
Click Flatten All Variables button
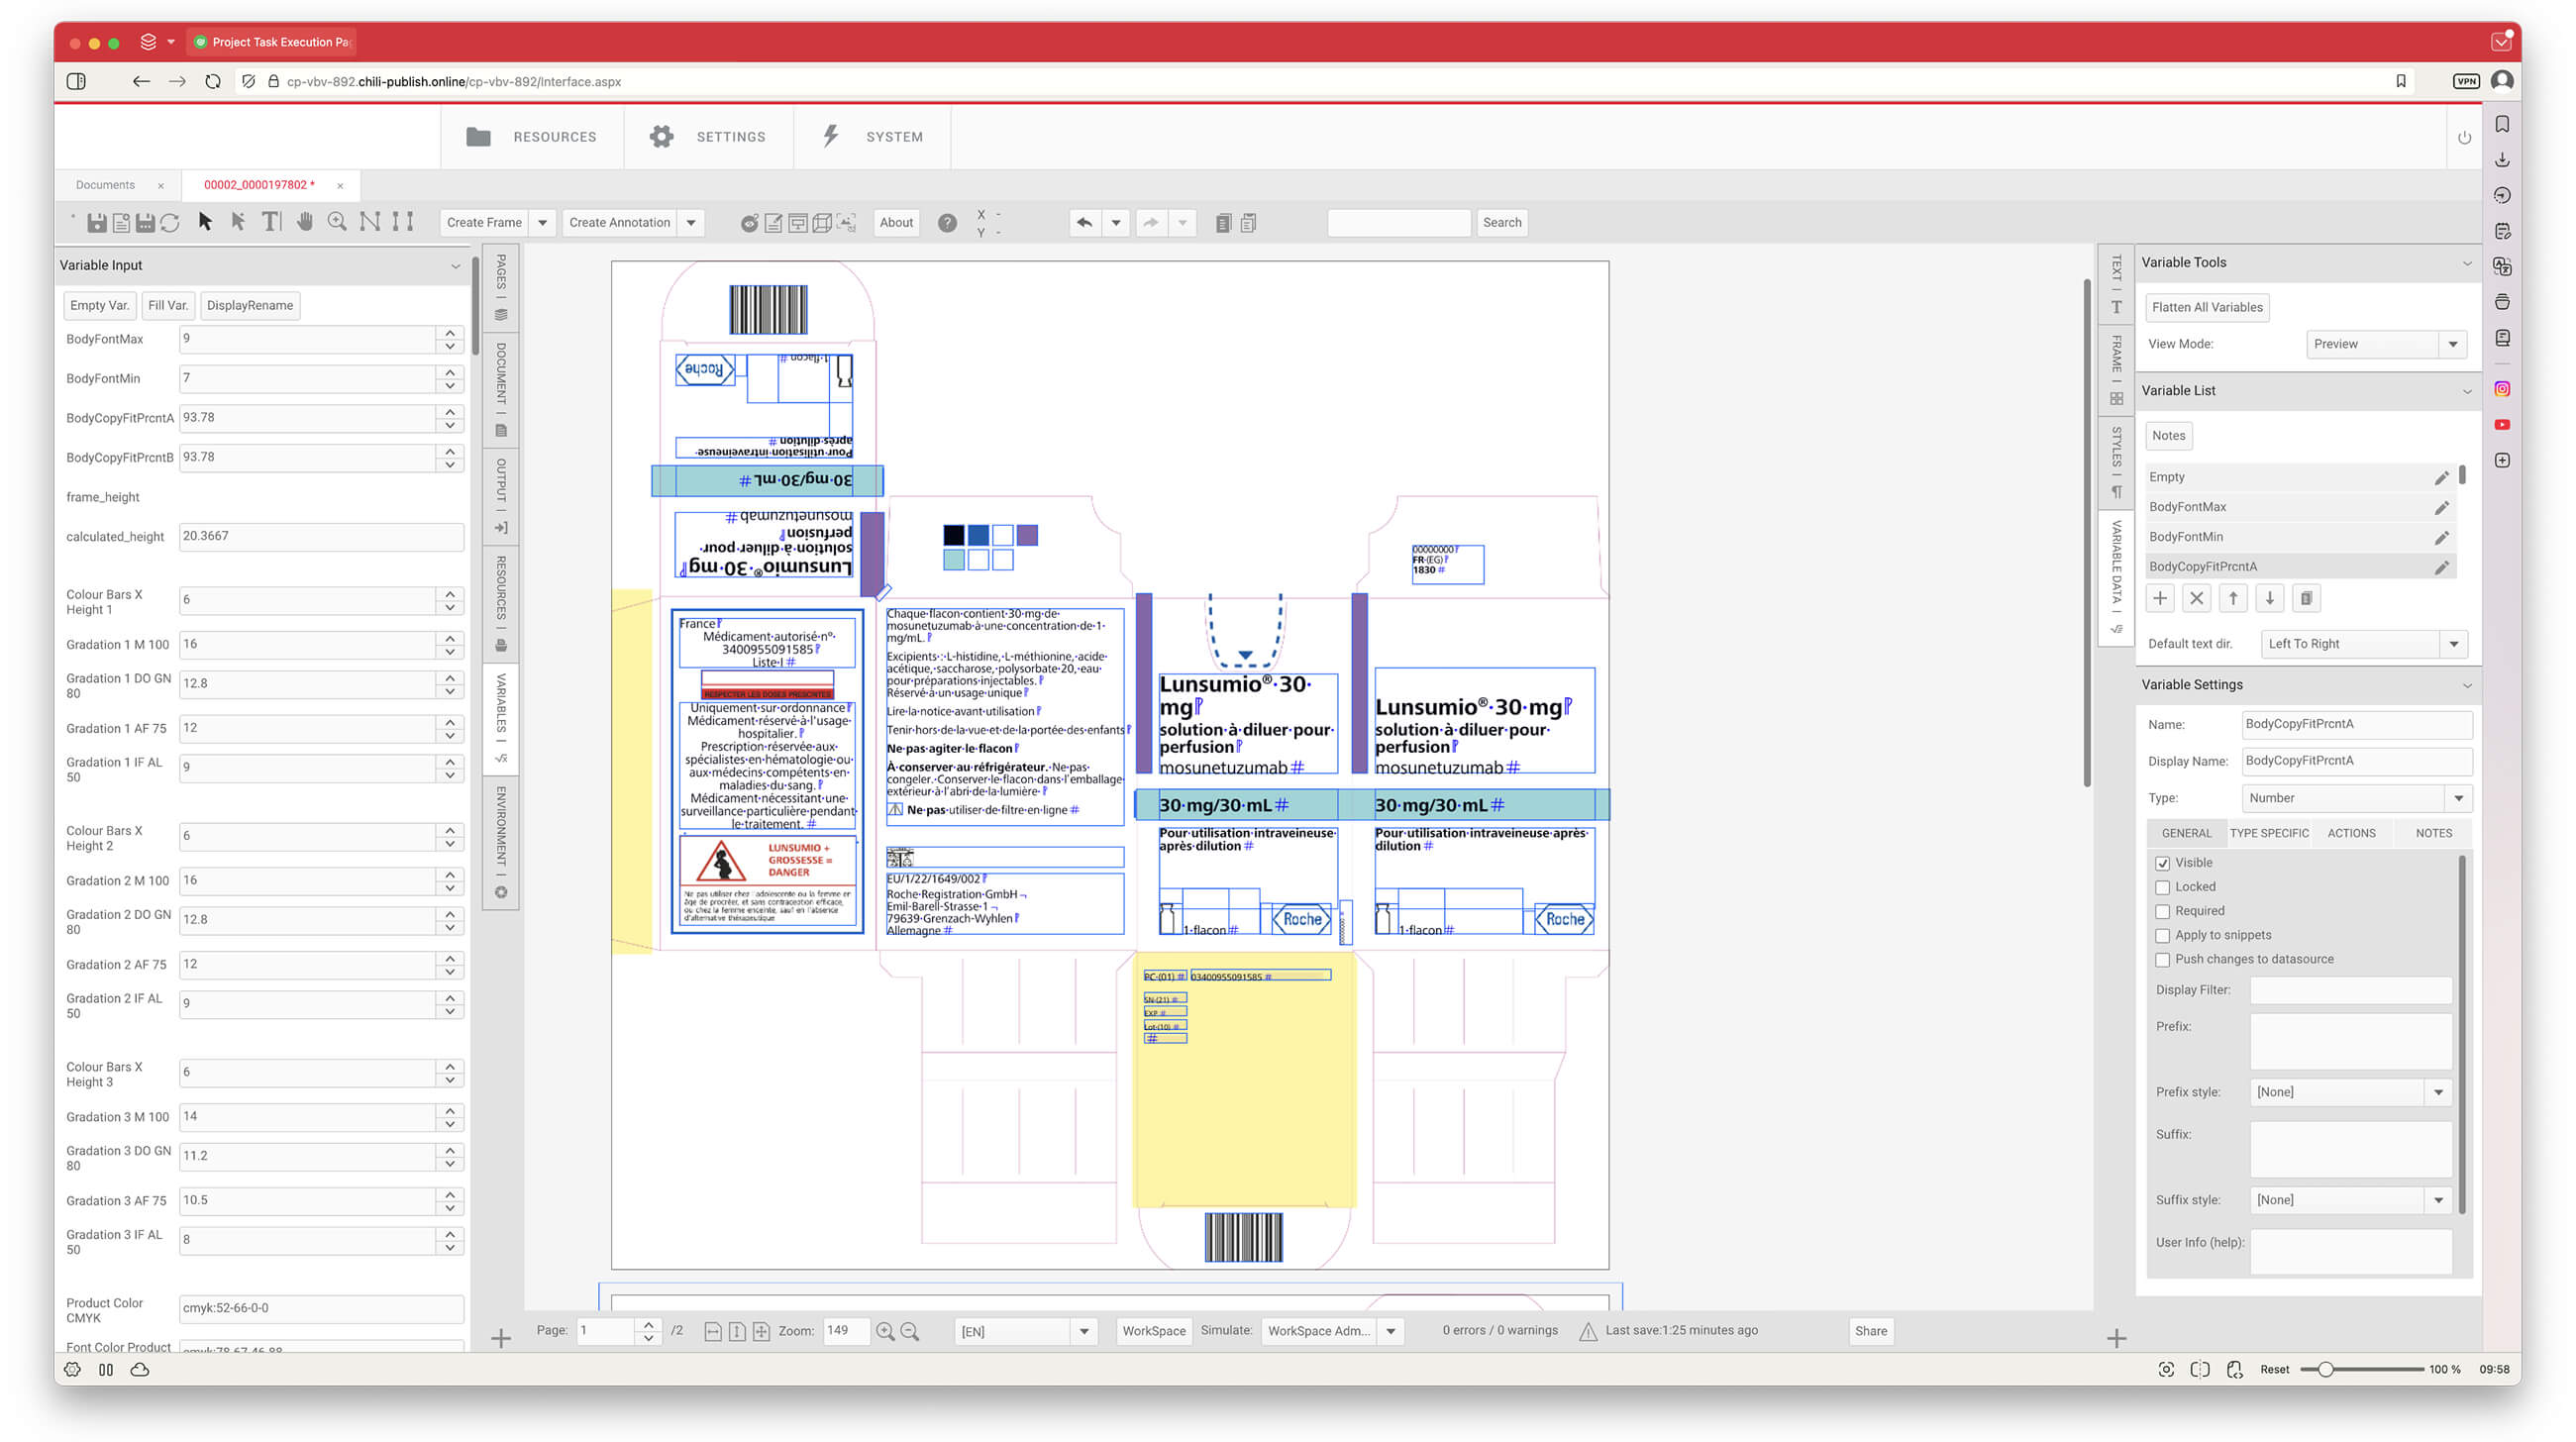[2206, 307]
